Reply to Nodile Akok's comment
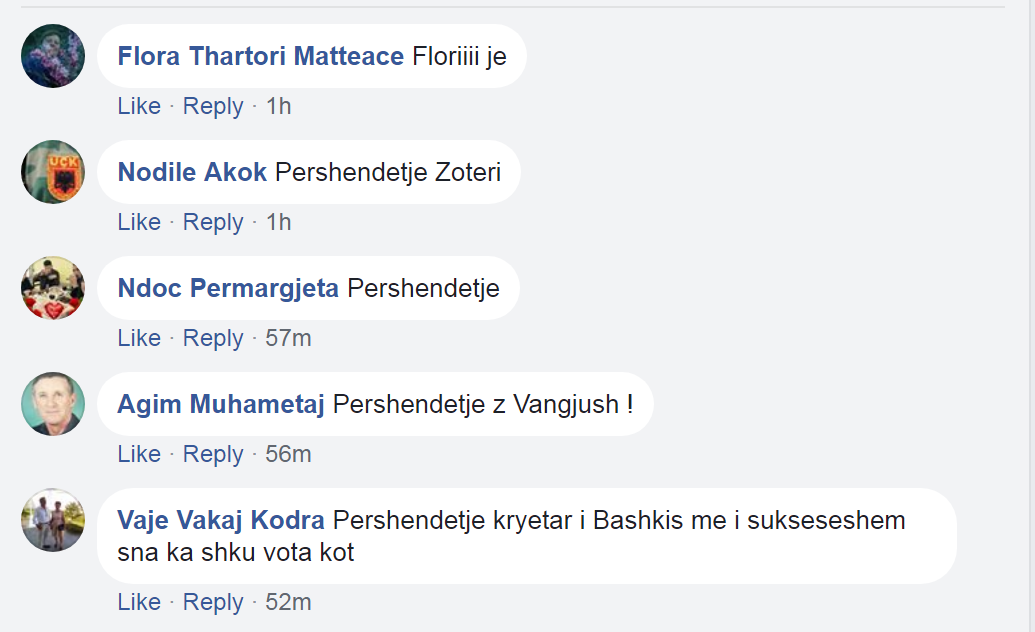Viewport: 1035px width, 632px height. click(213, 222)
